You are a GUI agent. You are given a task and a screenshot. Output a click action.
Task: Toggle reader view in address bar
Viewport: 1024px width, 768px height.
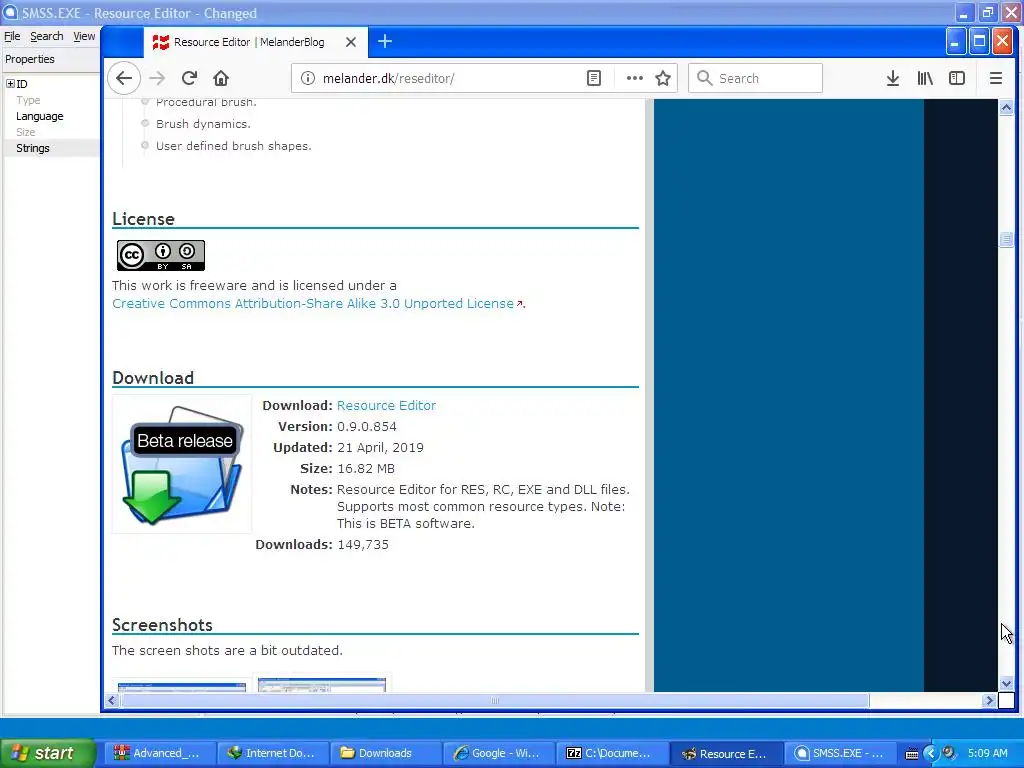[594, 78]
